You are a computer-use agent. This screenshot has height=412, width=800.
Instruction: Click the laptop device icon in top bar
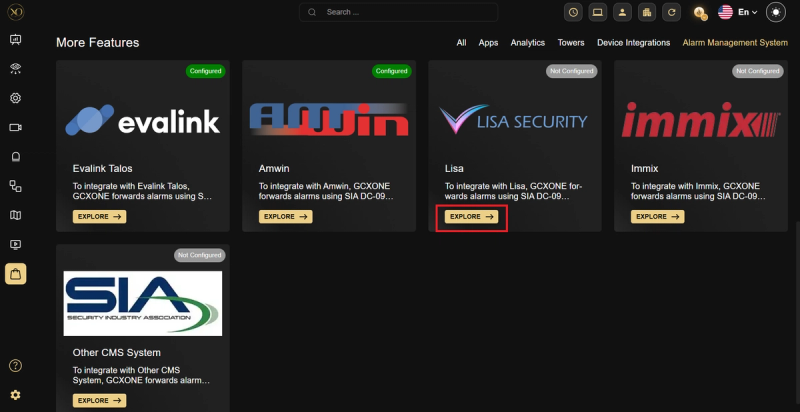click(x=597, y=12)
